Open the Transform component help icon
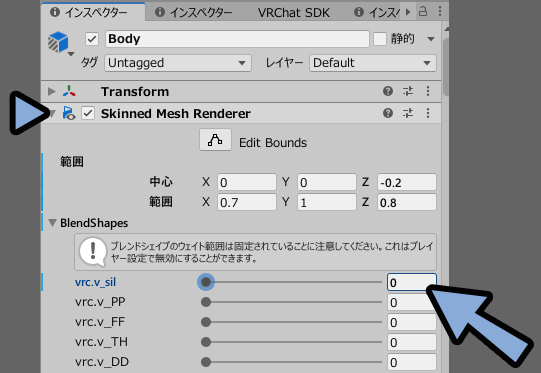 pyautogui.click(x=388, y=91)
